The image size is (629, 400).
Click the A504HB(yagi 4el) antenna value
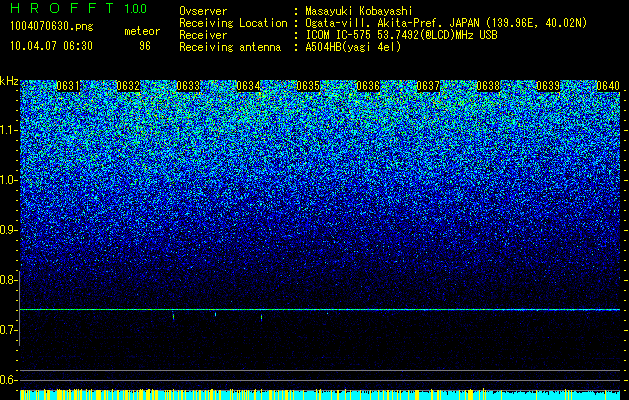(353, 47)
